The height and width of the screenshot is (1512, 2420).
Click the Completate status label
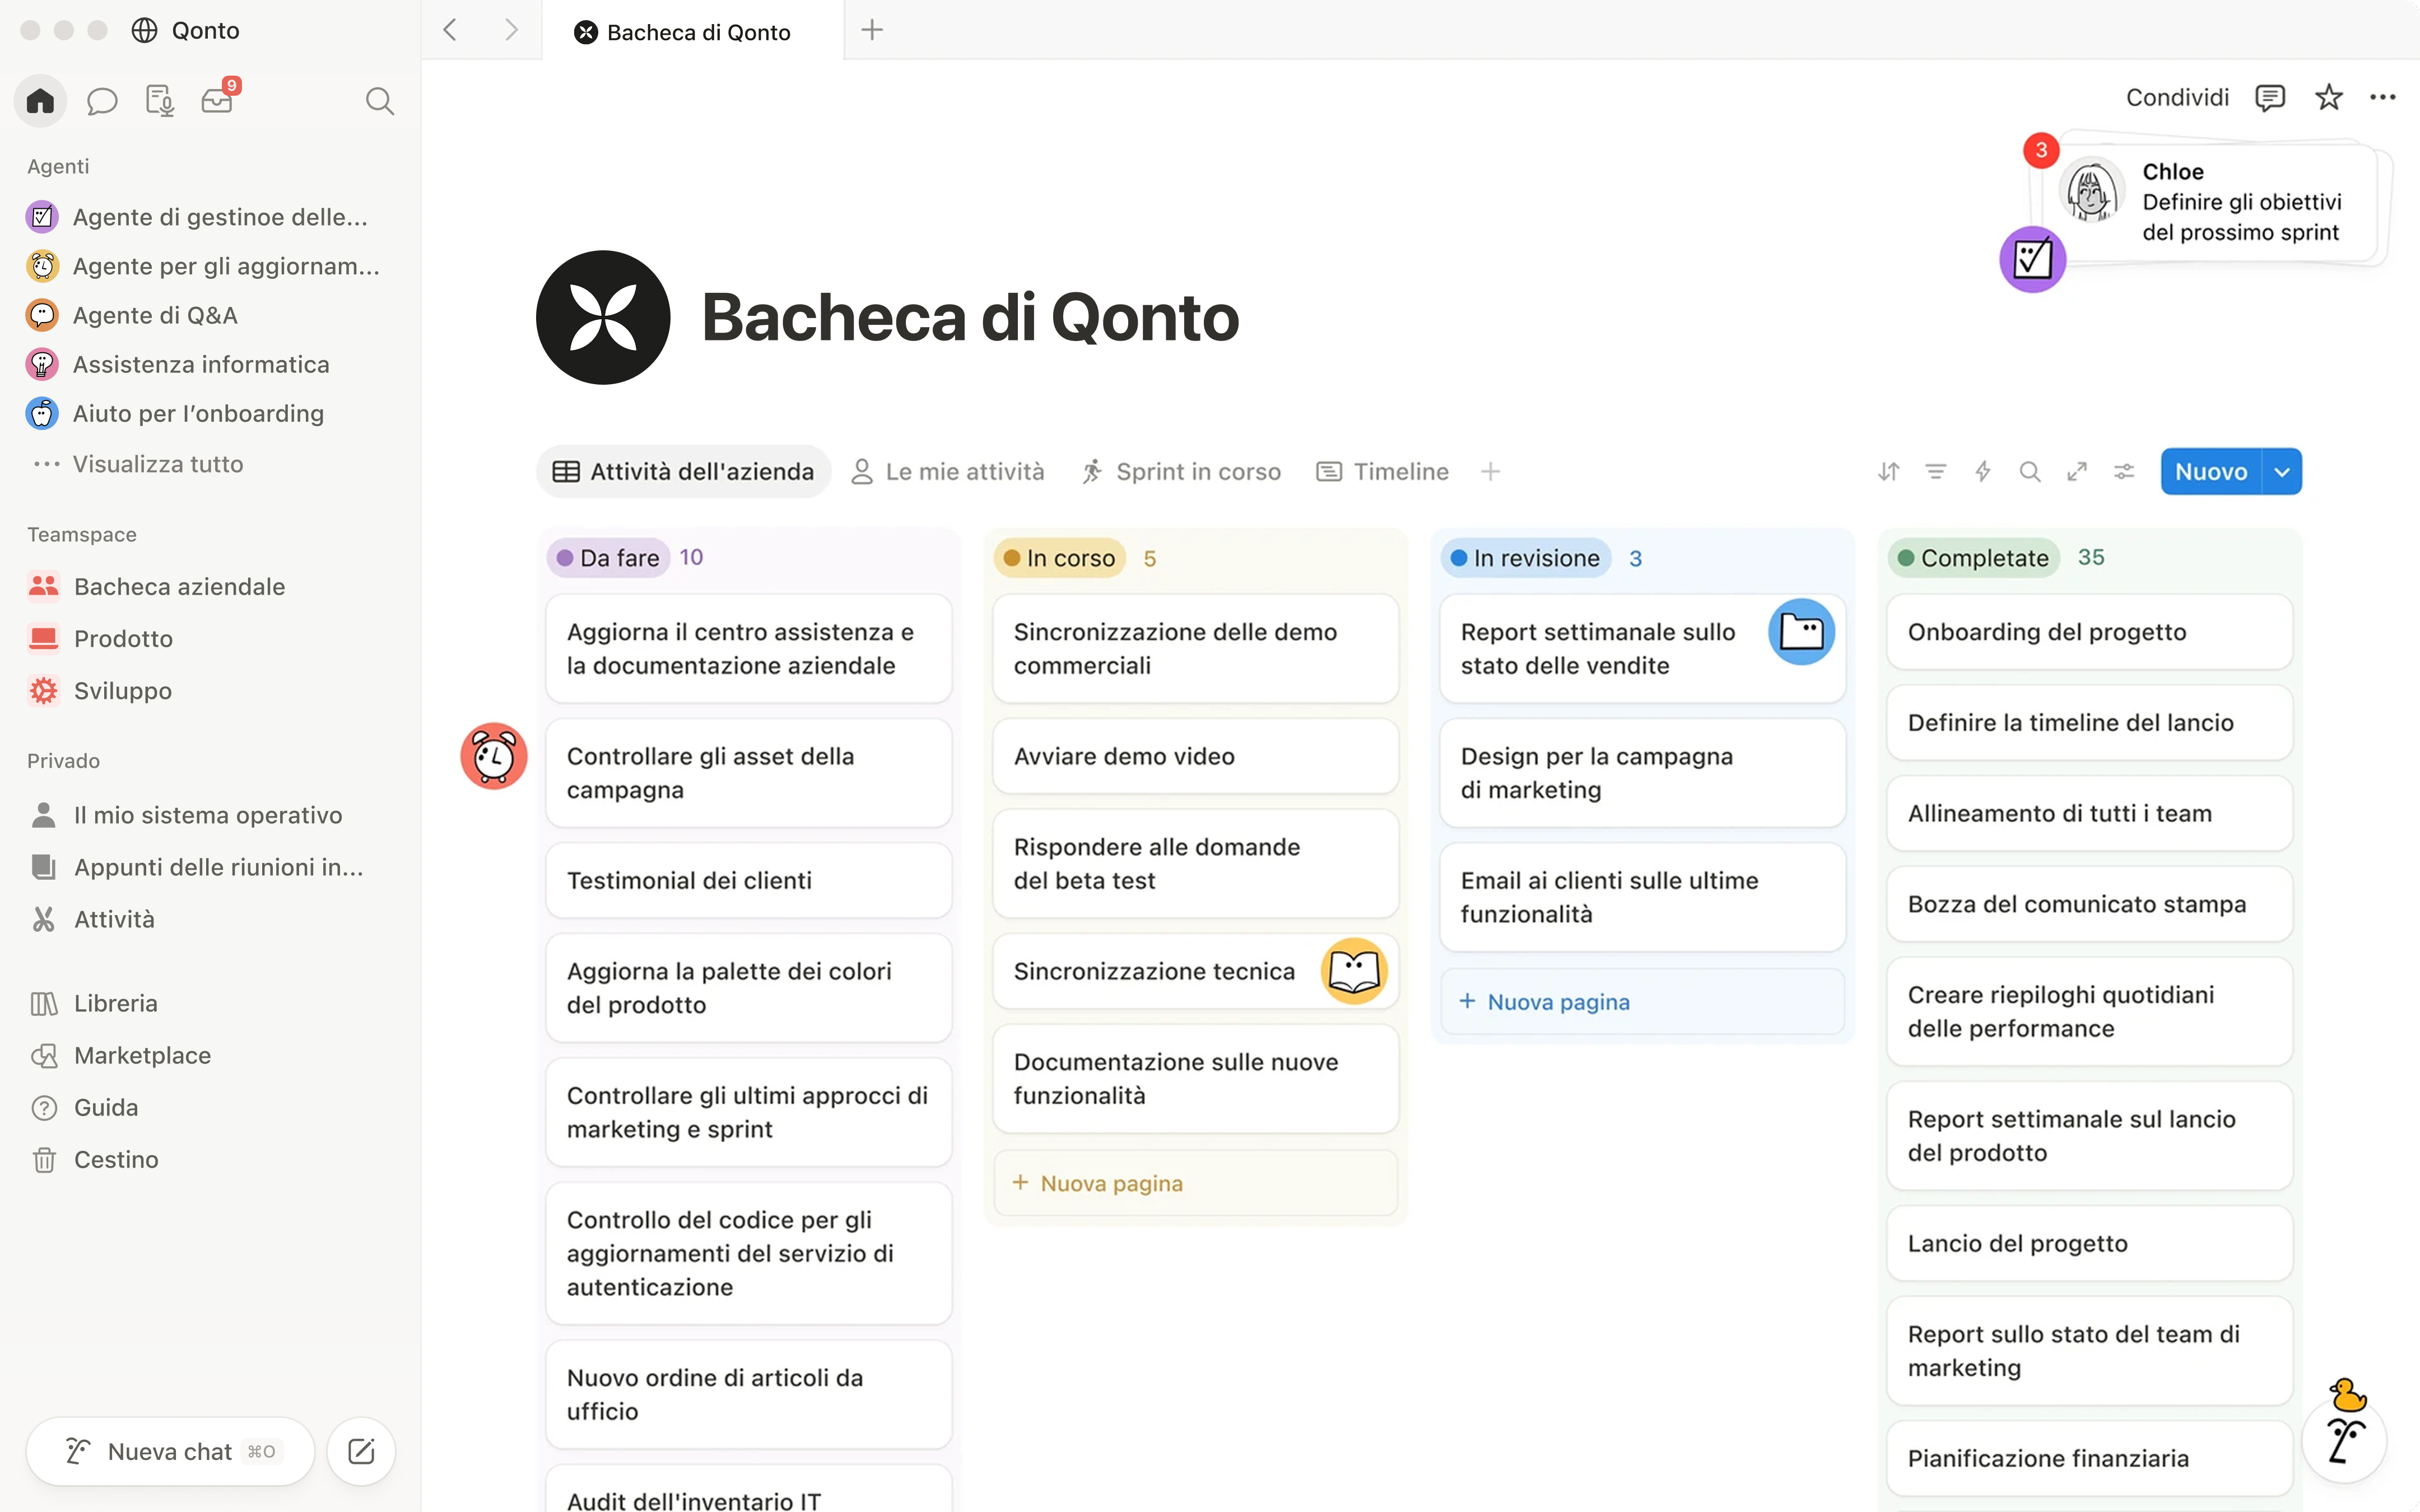pyautogui.click(x=1974, y=558)
